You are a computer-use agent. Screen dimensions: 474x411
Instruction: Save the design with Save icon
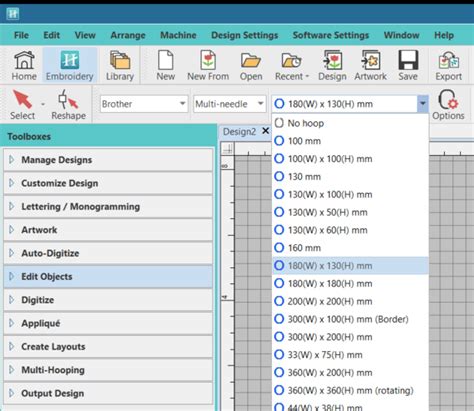(x=408, y=65)
